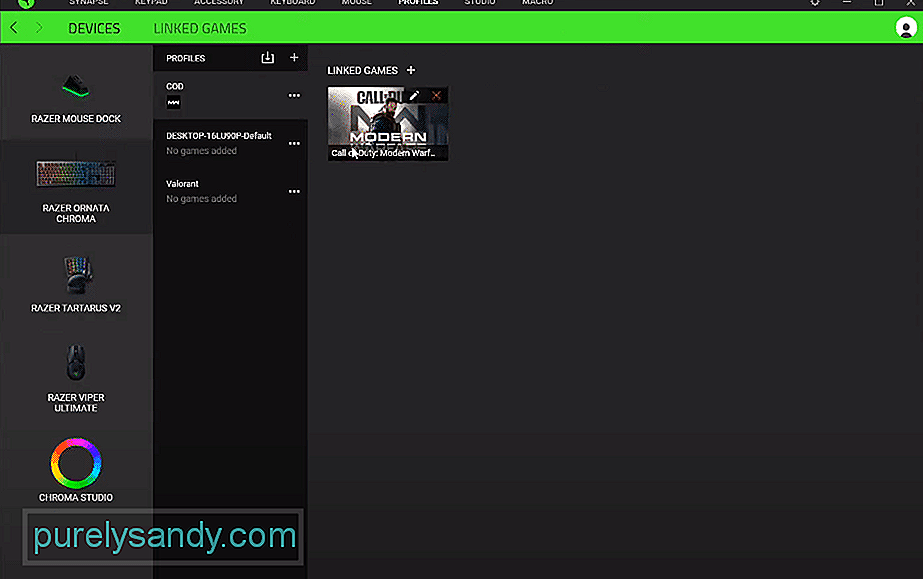Screen dimensions: 923x579
Task: Add a new profile with plus icon
Action: [294, 58]
